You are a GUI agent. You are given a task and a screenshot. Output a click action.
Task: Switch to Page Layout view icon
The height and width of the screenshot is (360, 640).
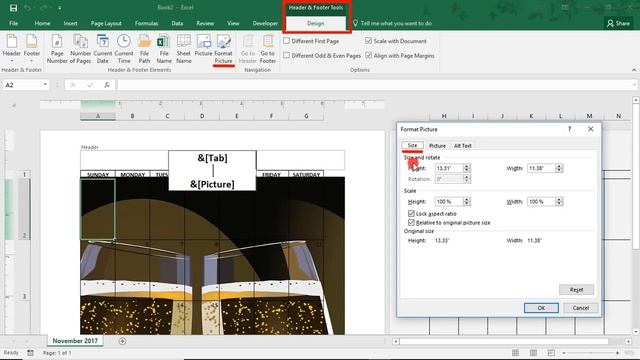[533, 353]
